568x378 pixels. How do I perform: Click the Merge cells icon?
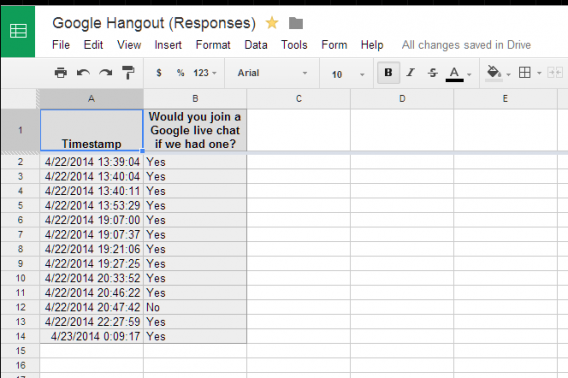555,73
